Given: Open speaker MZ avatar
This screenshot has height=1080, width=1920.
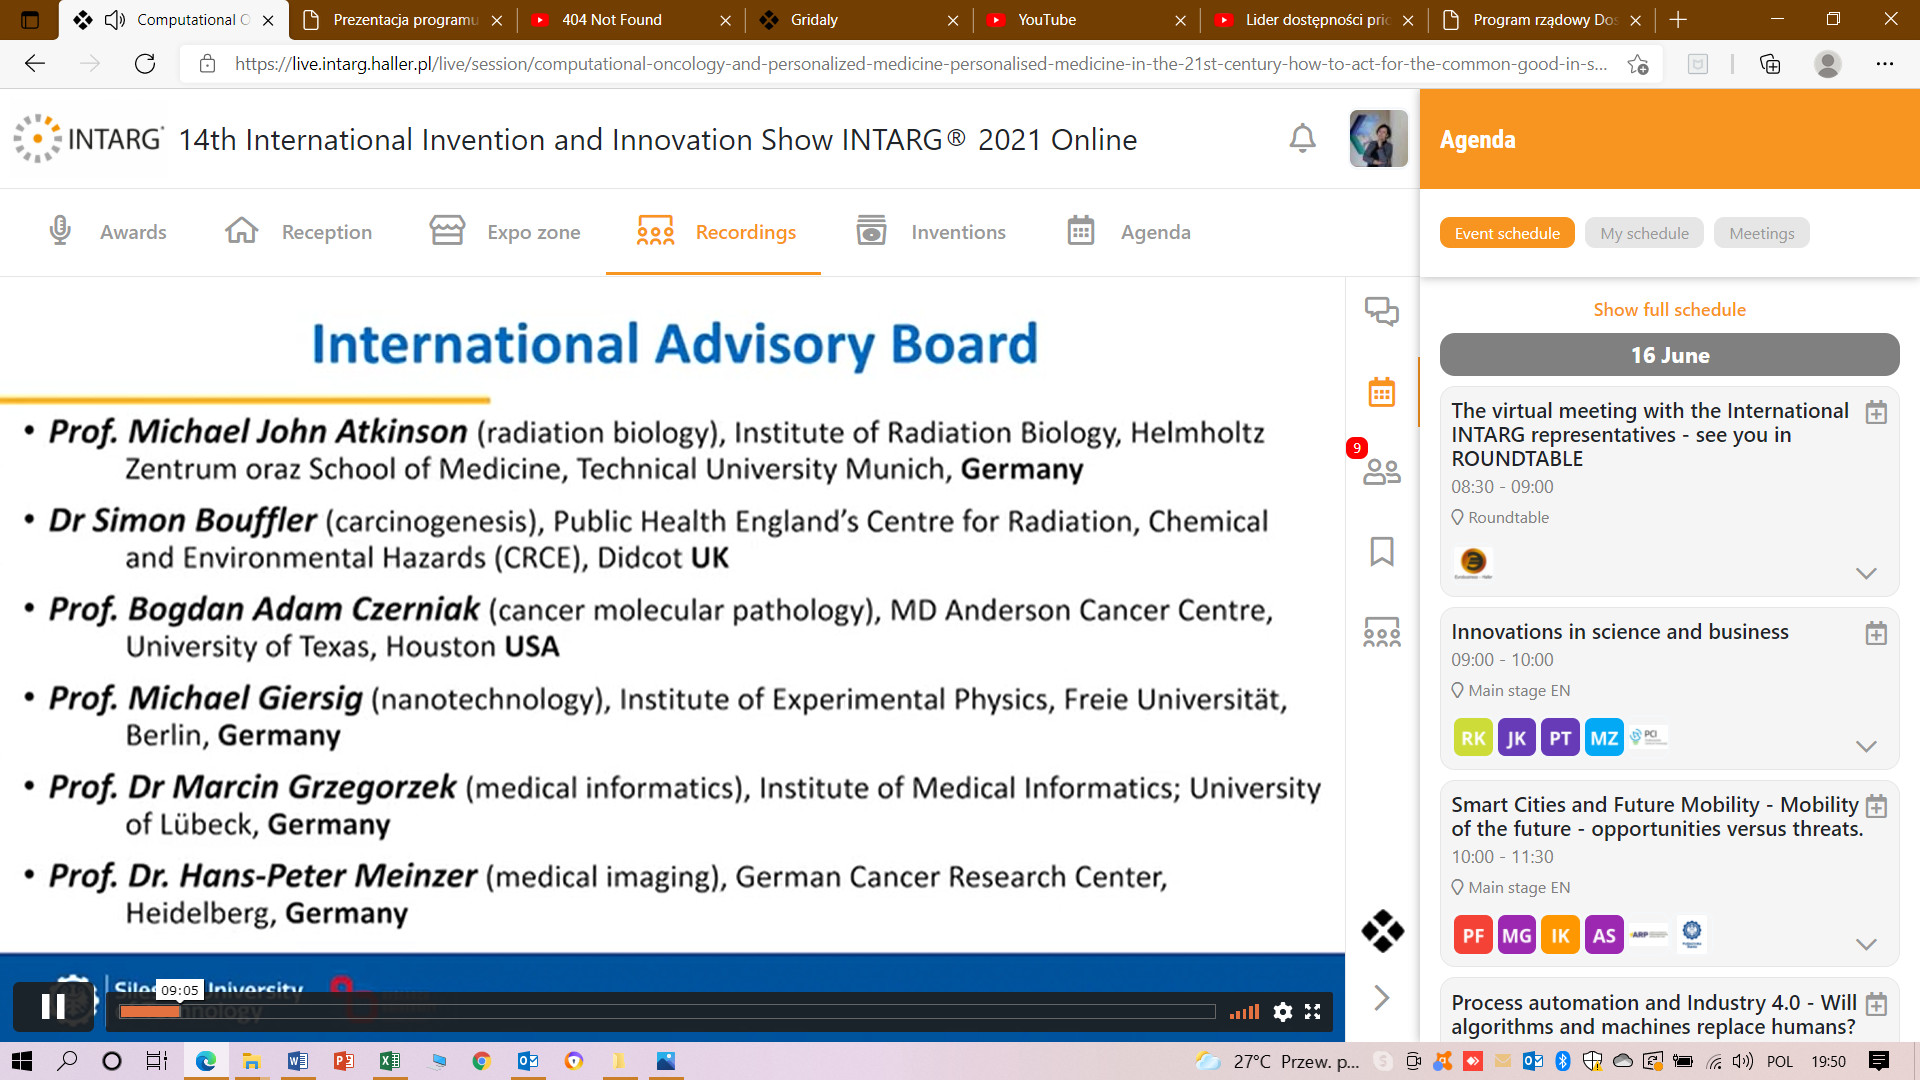Looking at the screenshot, I should tap(1604, 738).
